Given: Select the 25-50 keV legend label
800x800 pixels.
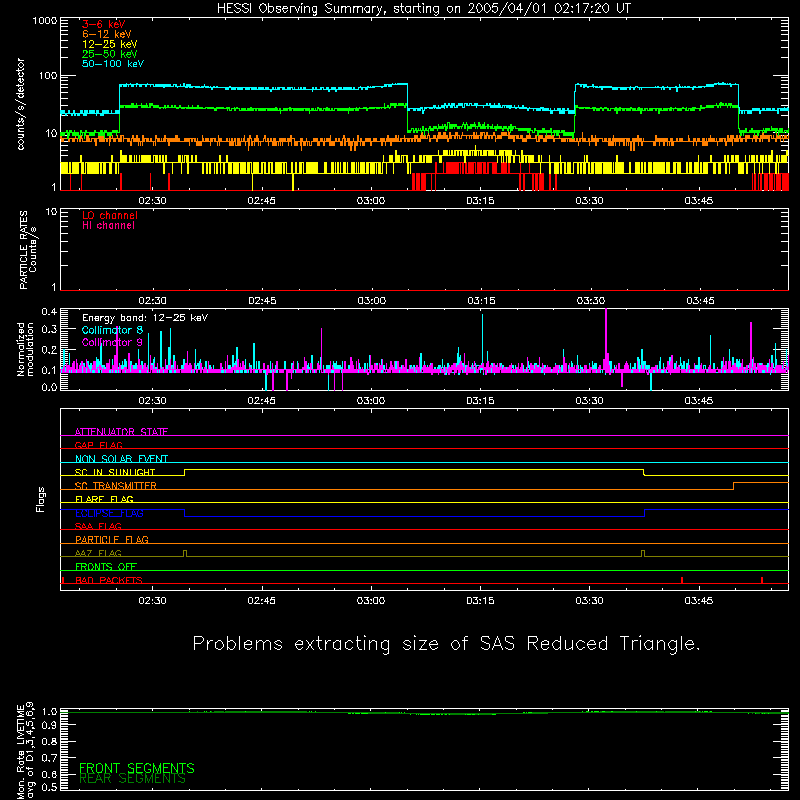Looking at the screenshot, I should (109, 54).
